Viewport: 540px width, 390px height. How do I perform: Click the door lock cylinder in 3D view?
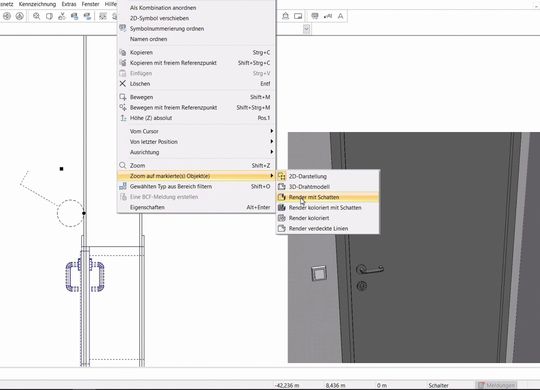pyautogui.click(x=362, y=286)
